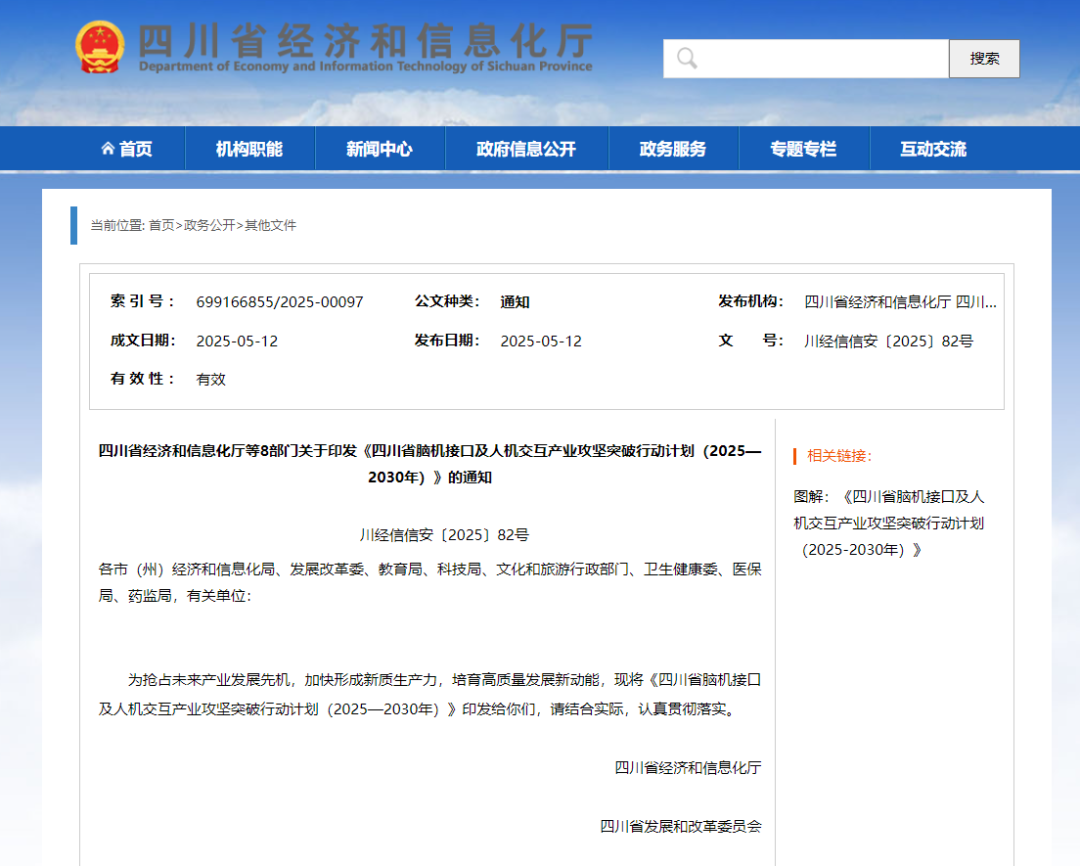Open the 图解 related link in sidebar
Image resolution: width=1080 pixels, height=866 pixels.
889,522
